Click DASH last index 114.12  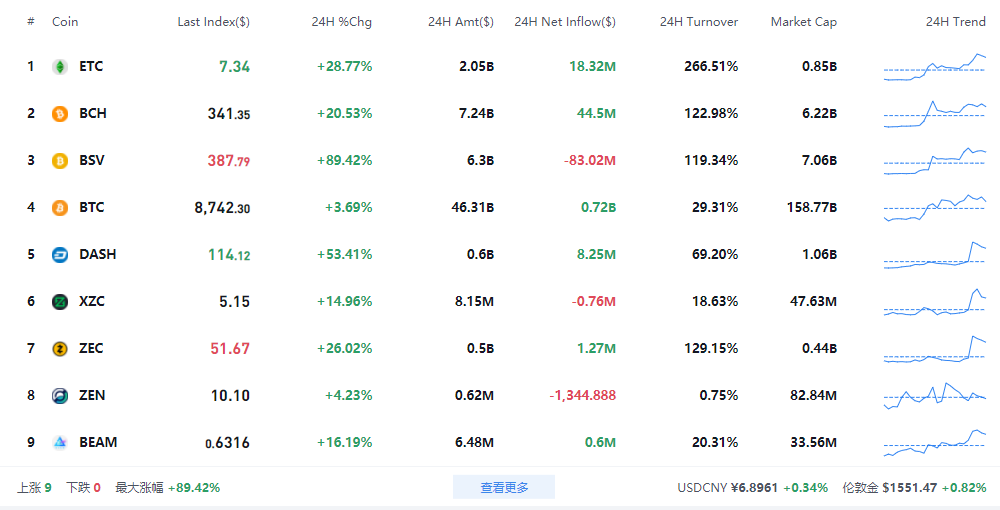click(x=229, y=255)
